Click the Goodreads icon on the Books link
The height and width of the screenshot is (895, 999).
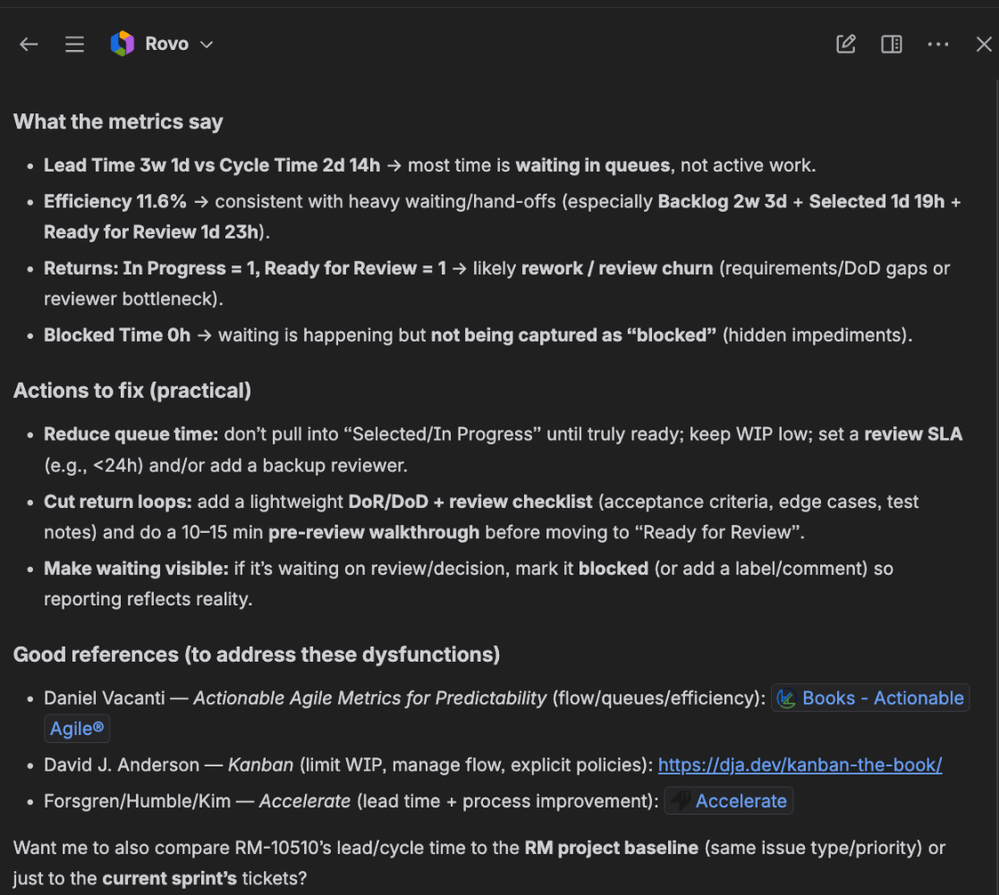786,697
